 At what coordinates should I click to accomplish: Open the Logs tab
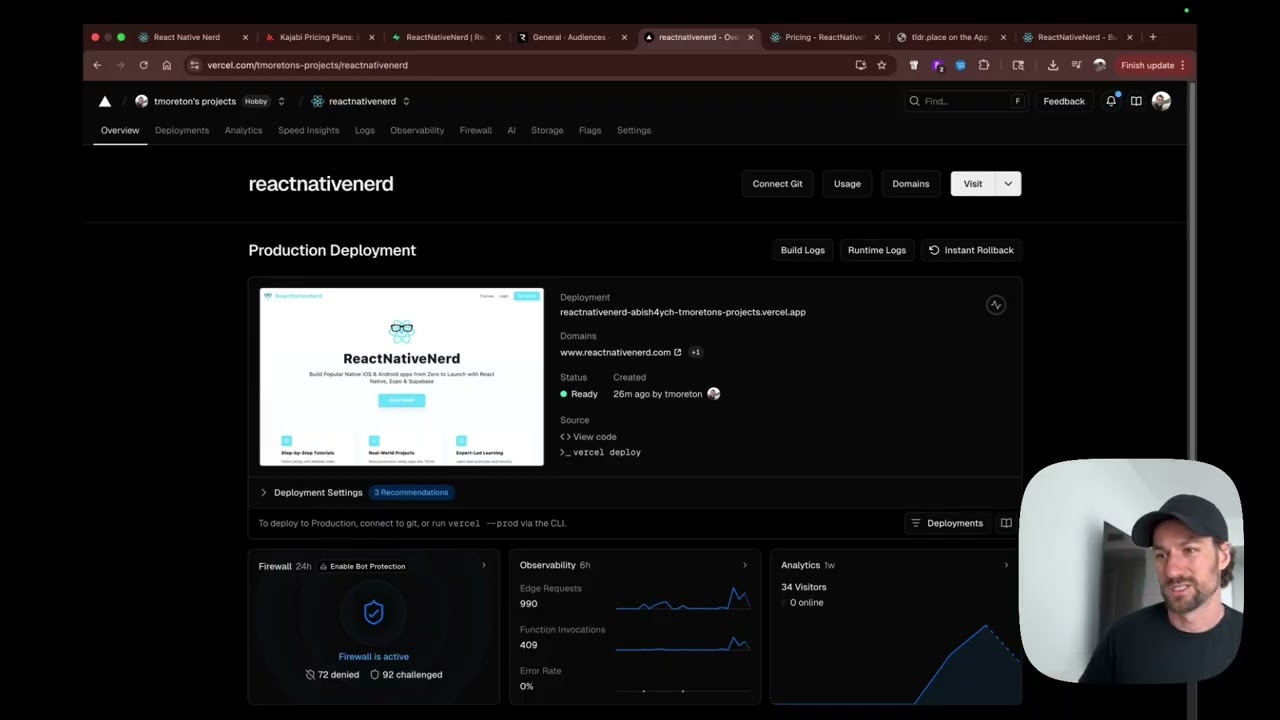(x=365, y=130)
